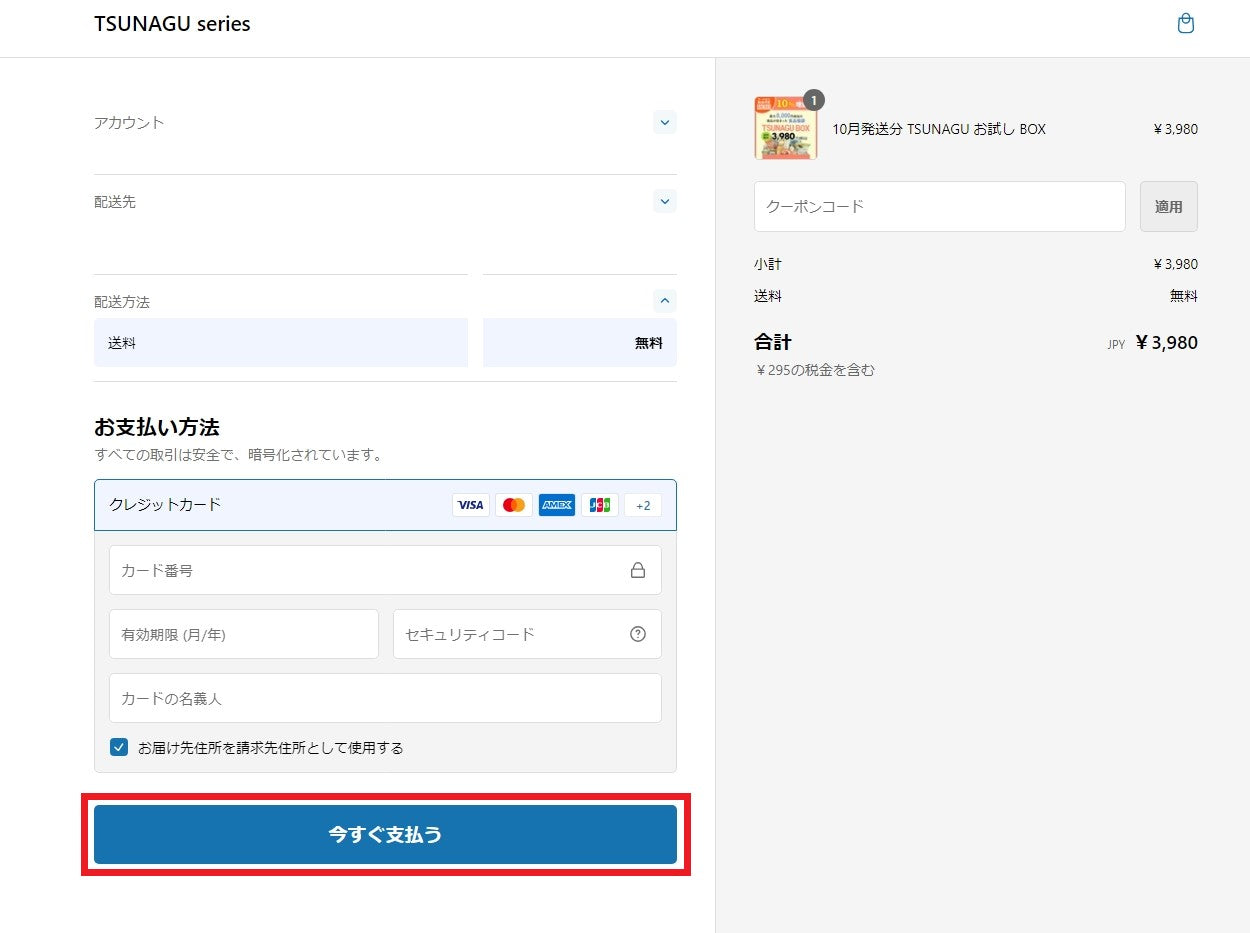
Task: Focus the クーポンコード input field
Action: coord(940,206)
